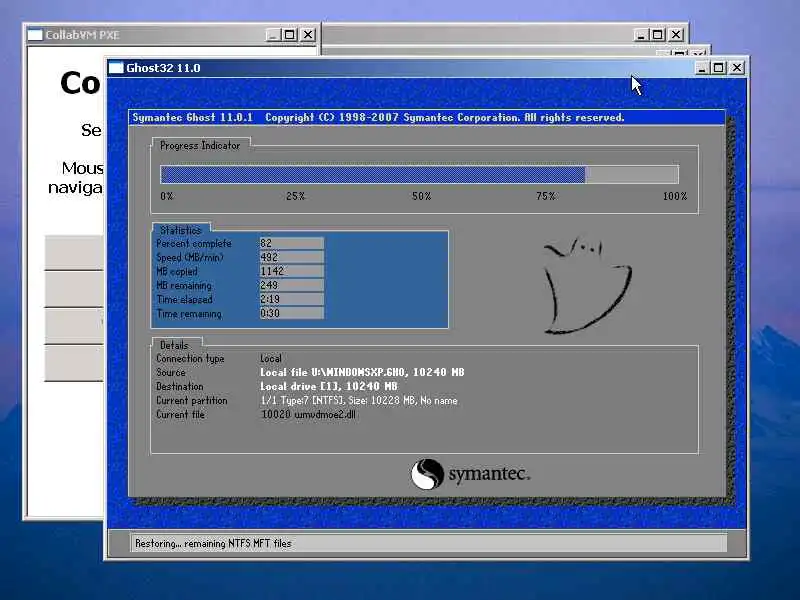Click the Ghost32 11.0 title bar icon
The width and height of the screenshot is (800, 600).
click(x=116, y=68)
